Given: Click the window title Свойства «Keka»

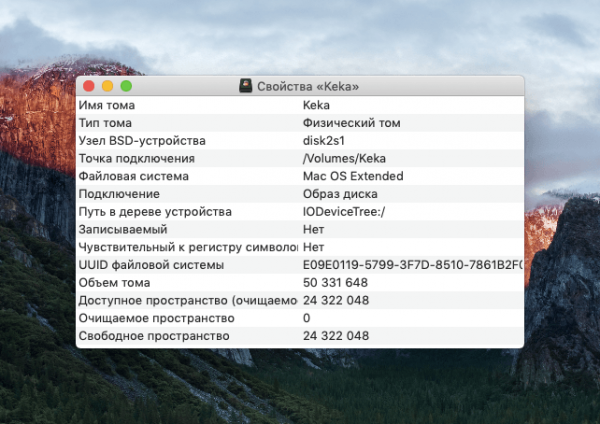Looking at the screenshot, I should click(308, 86).
